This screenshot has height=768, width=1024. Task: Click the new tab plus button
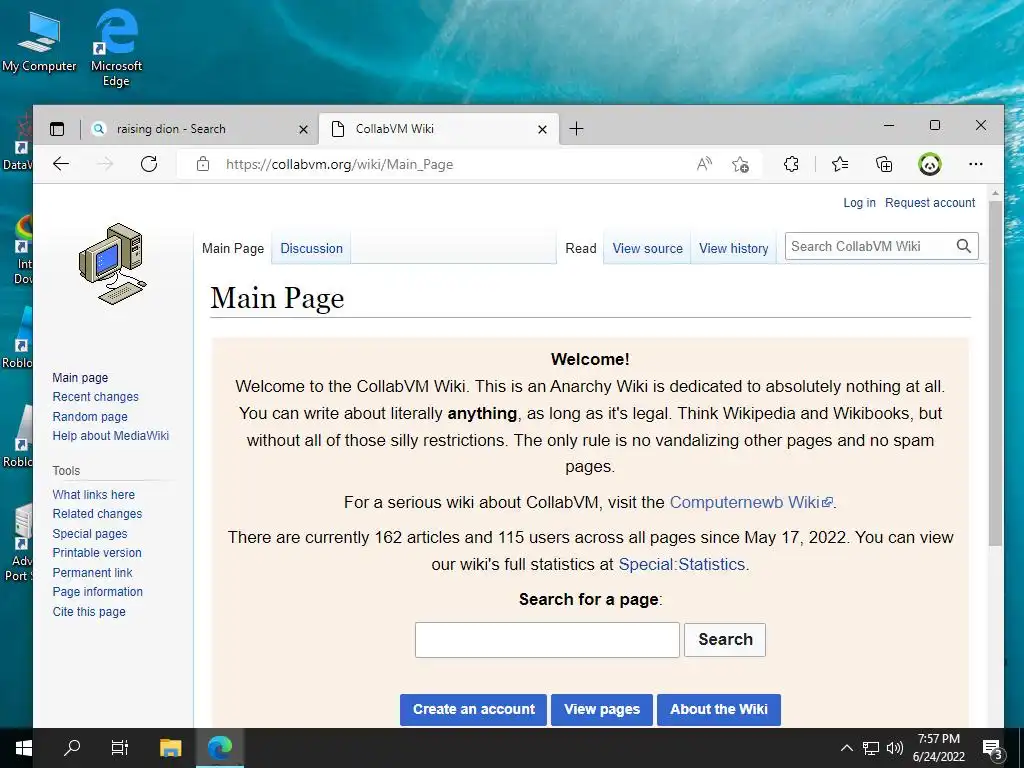(x=576, y=129)
